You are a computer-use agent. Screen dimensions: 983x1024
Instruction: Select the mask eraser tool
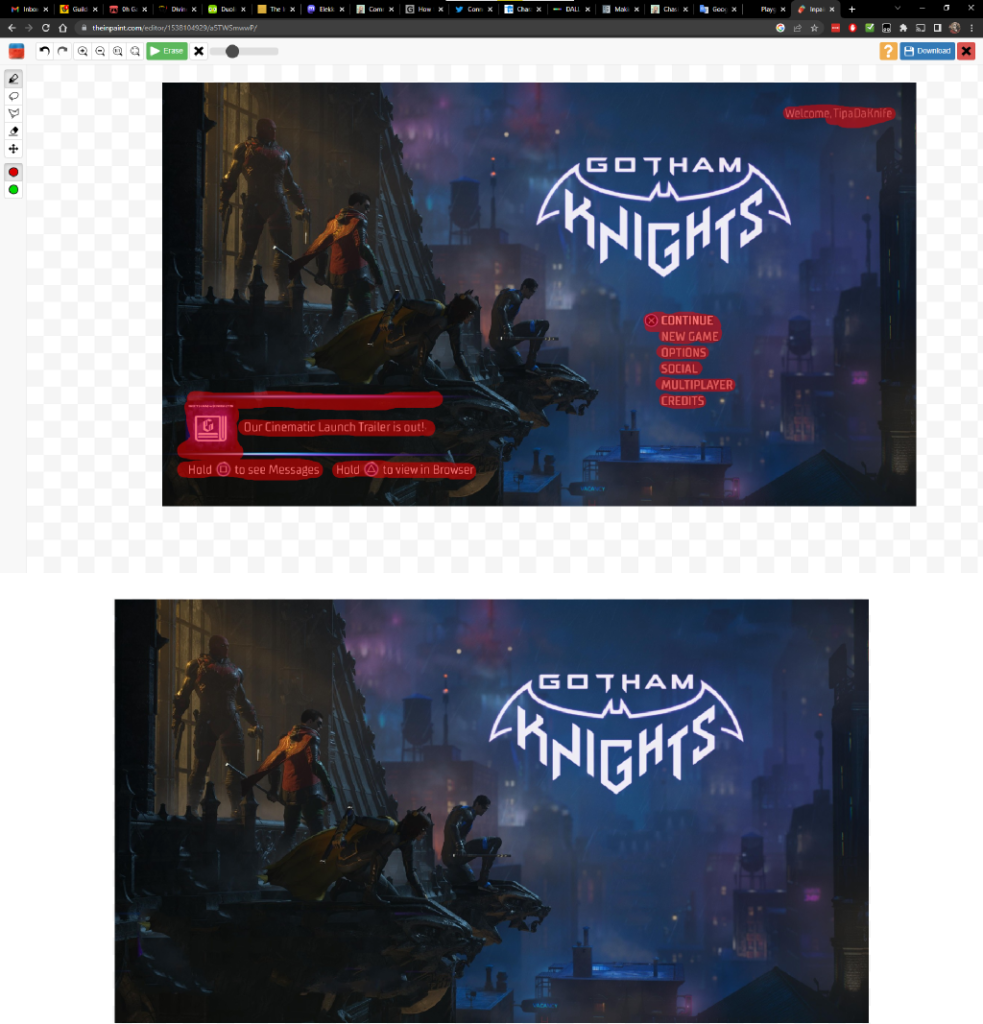pyautogui.click(x=13, y=131)
